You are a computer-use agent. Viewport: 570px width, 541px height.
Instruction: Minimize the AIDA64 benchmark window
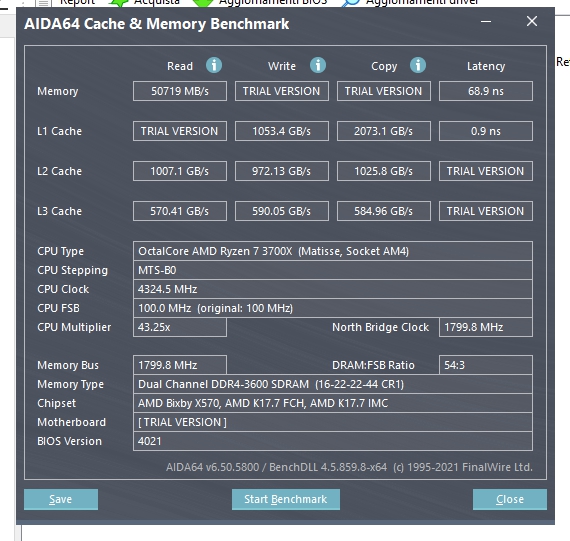(486, 21)
